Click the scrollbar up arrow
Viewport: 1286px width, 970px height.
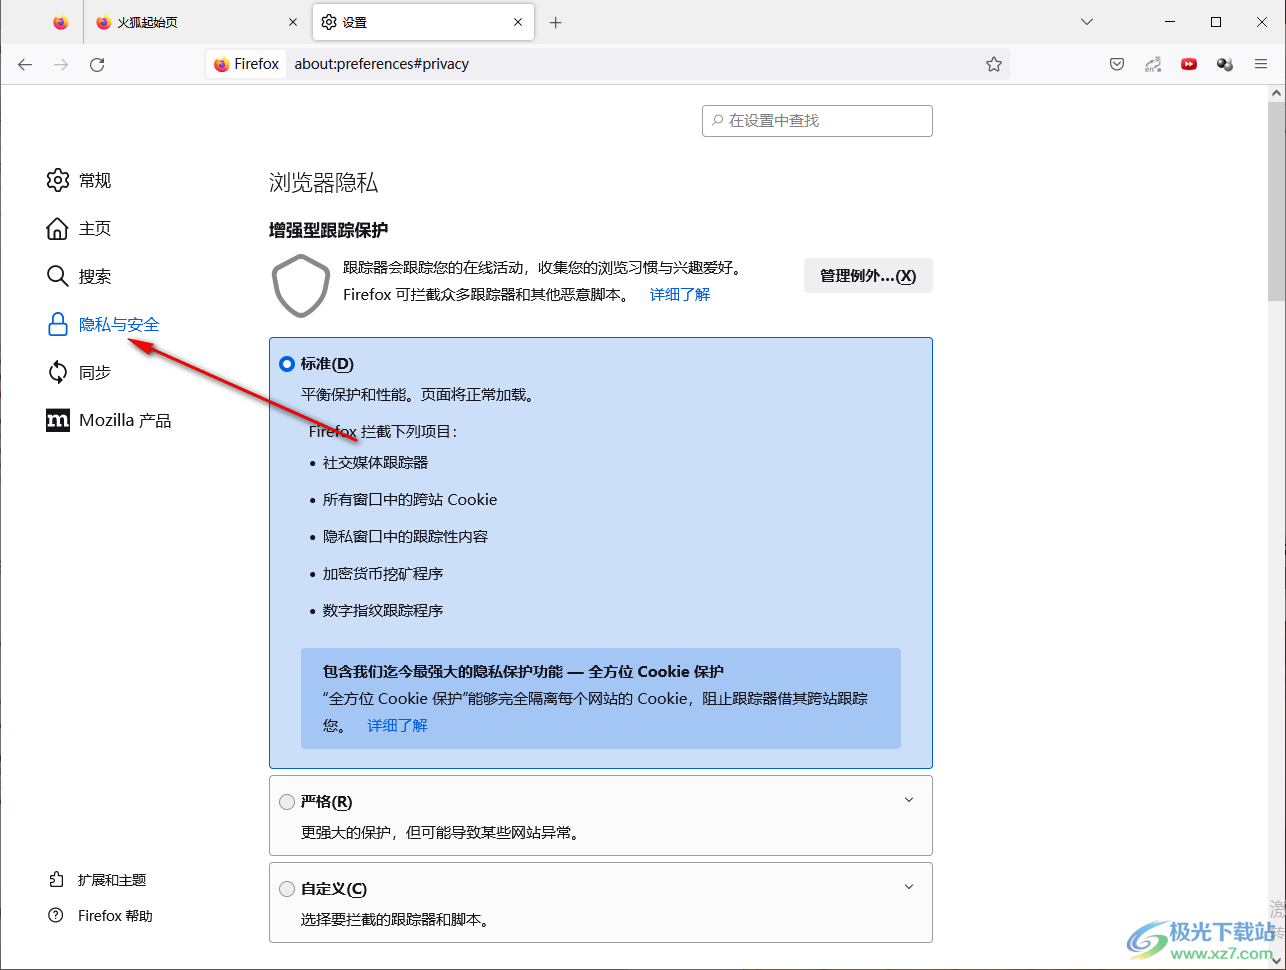pyautogui.click(x=1276, y=94)
